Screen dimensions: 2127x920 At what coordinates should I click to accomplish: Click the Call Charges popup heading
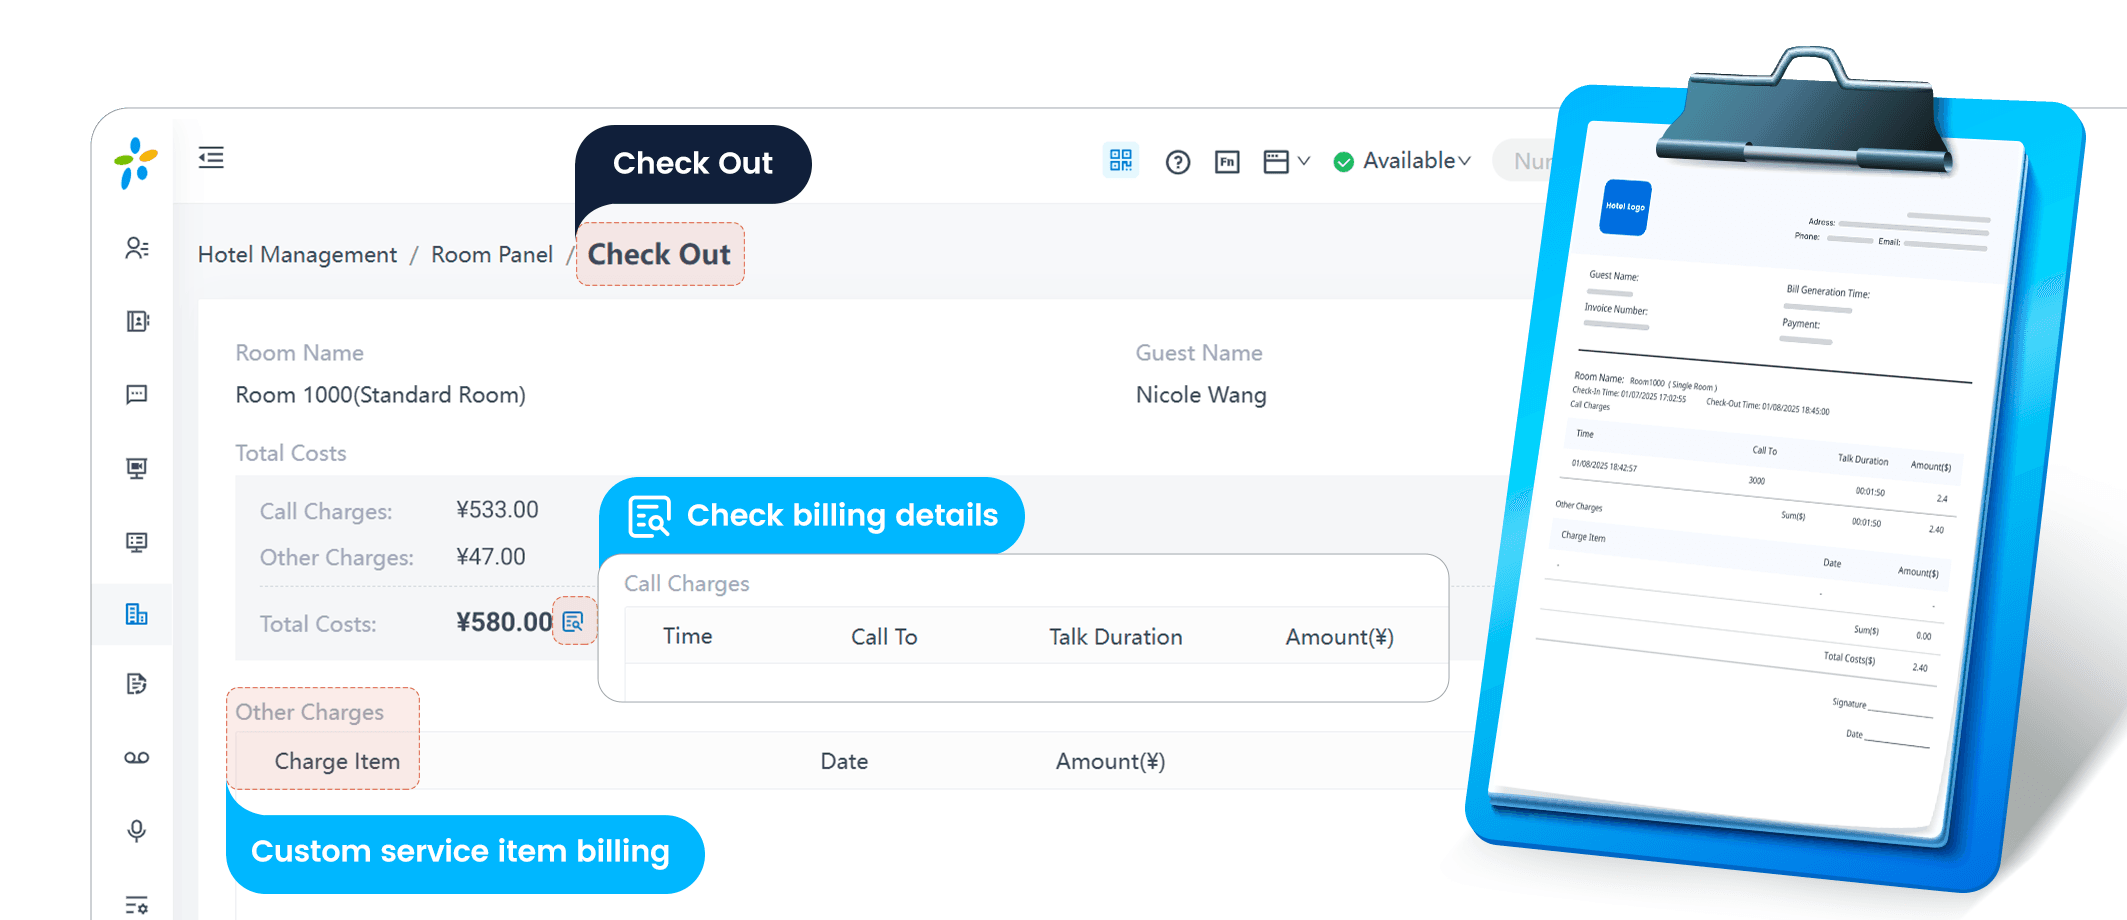[687, 583]
